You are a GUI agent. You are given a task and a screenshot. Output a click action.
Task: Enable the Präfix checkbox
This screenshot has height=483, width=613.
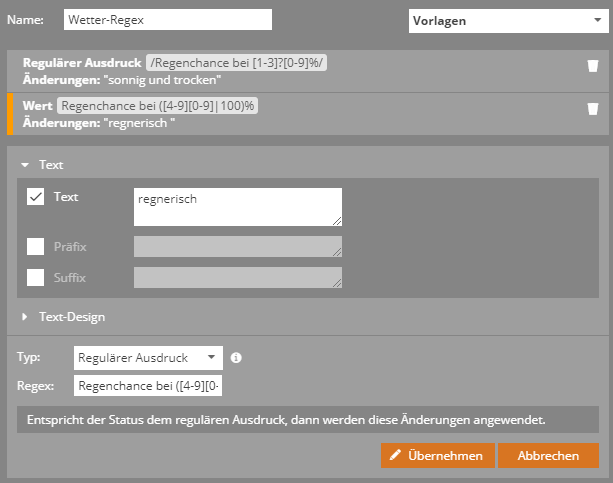(36, 246)
